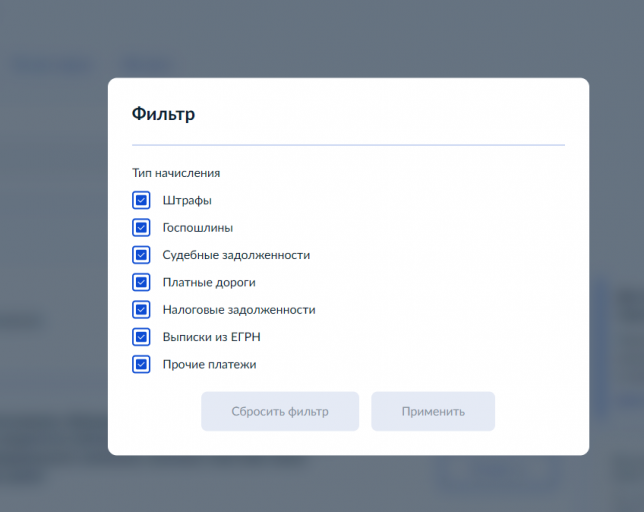Click the Тип начисления heading

tap(176, 173)
